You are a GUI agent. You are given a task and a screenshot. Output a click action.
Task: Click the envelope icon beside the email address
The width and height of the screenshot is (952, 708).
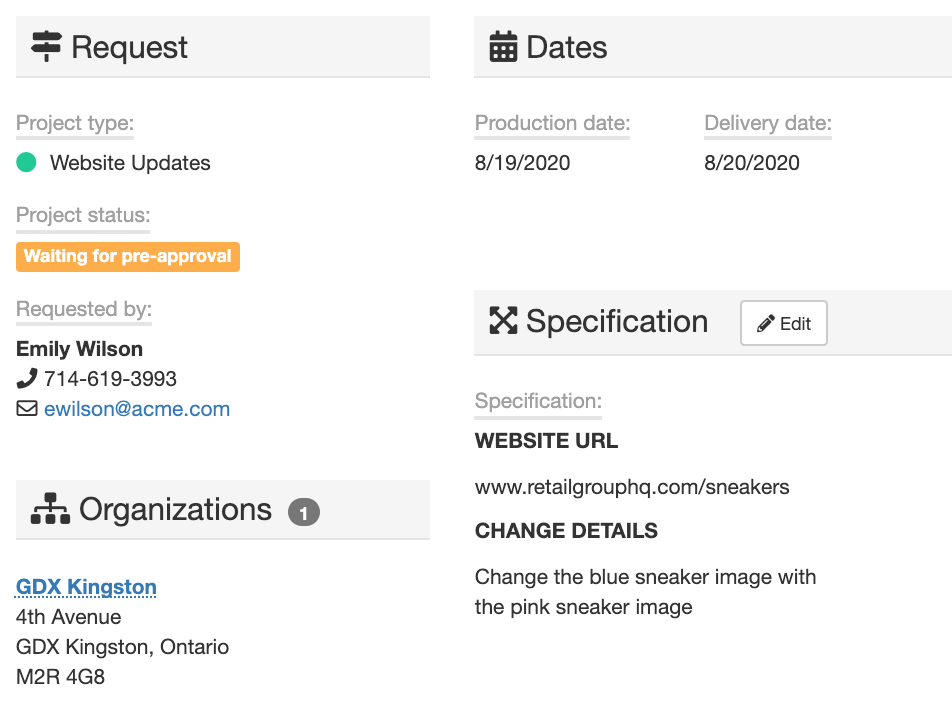(x=25, y=409)
